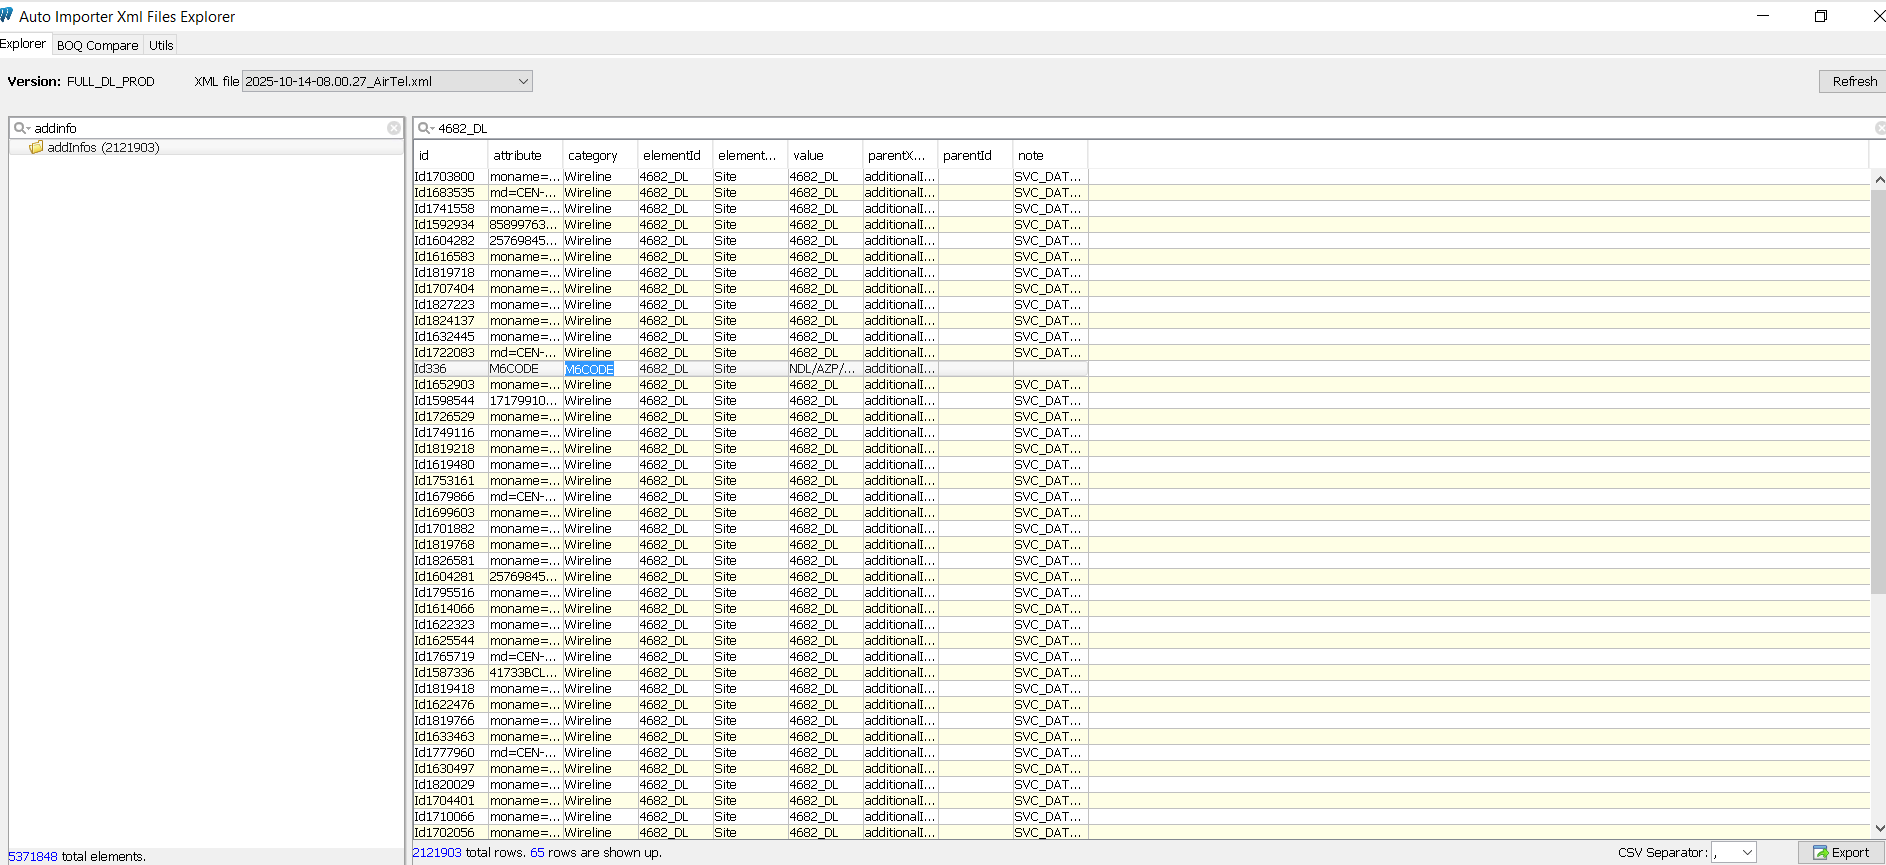The width and height of the screenshot is (1886, 865).
Task: Select the highlighted M6CODE category cell
Action: (x=589, y=369)
